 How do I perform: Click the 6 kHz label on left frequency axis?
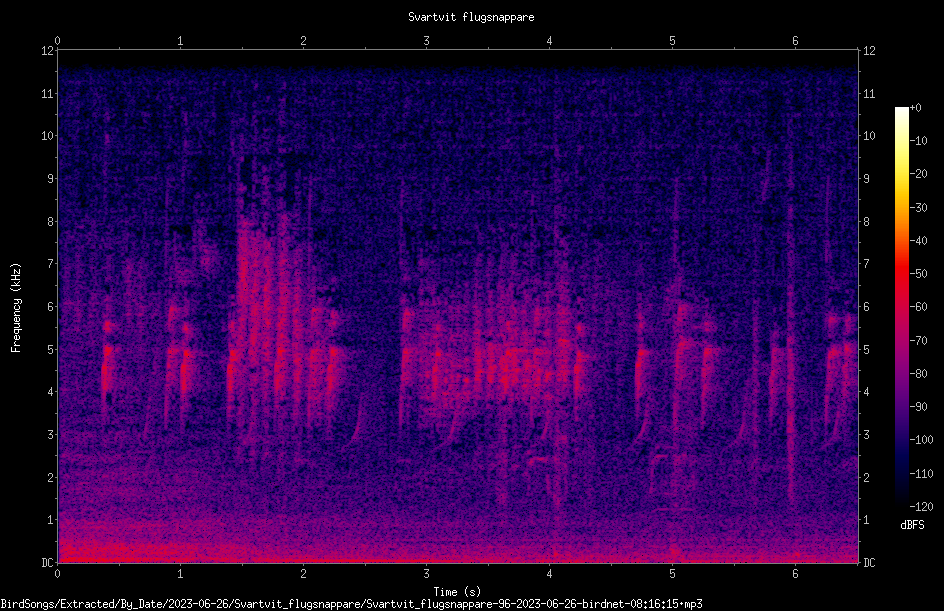(51, 306)
